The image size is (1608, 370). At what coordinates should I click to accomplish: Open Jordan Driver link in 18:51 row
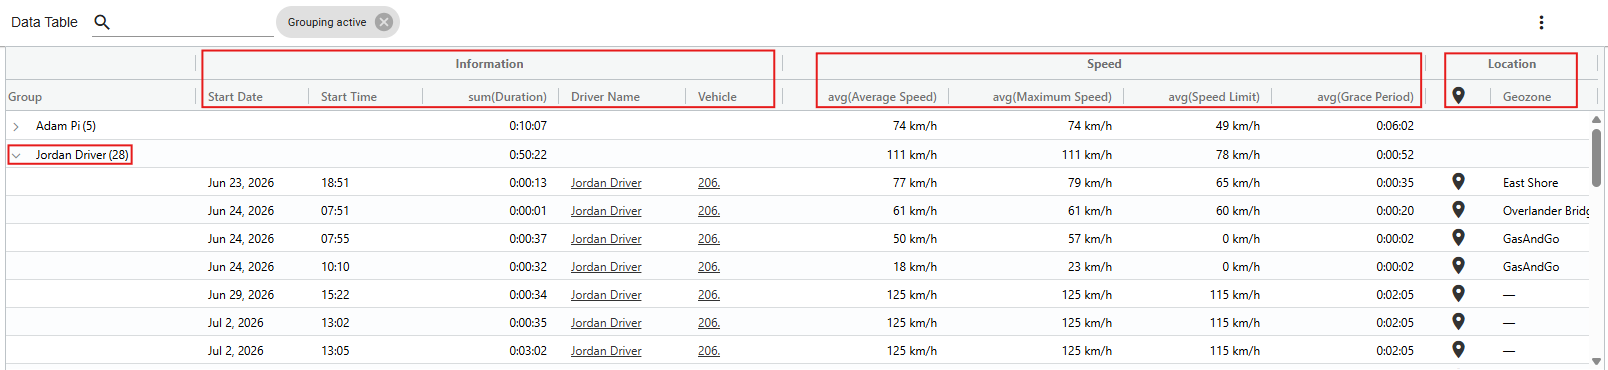tap(606, 183)
